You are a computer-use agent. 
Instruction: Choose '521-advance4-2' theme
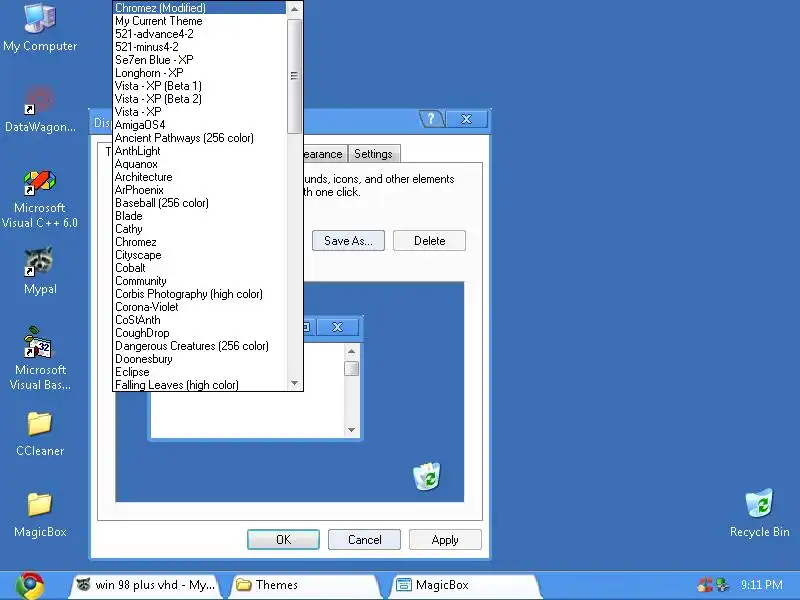click(x=199, y=34)
